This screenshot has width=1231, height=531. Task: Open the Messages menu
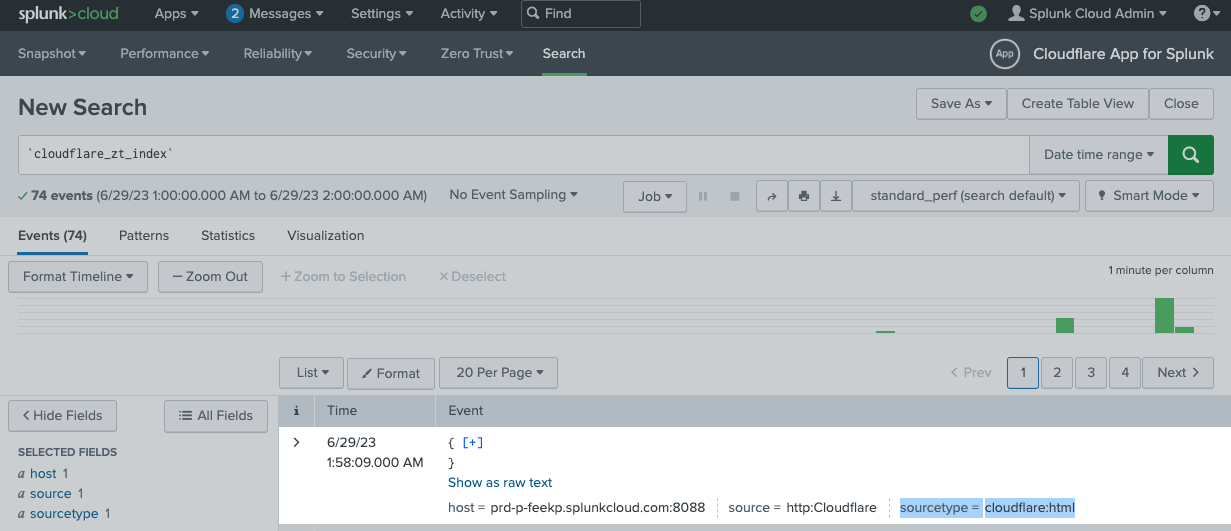(x=275, y=14)
